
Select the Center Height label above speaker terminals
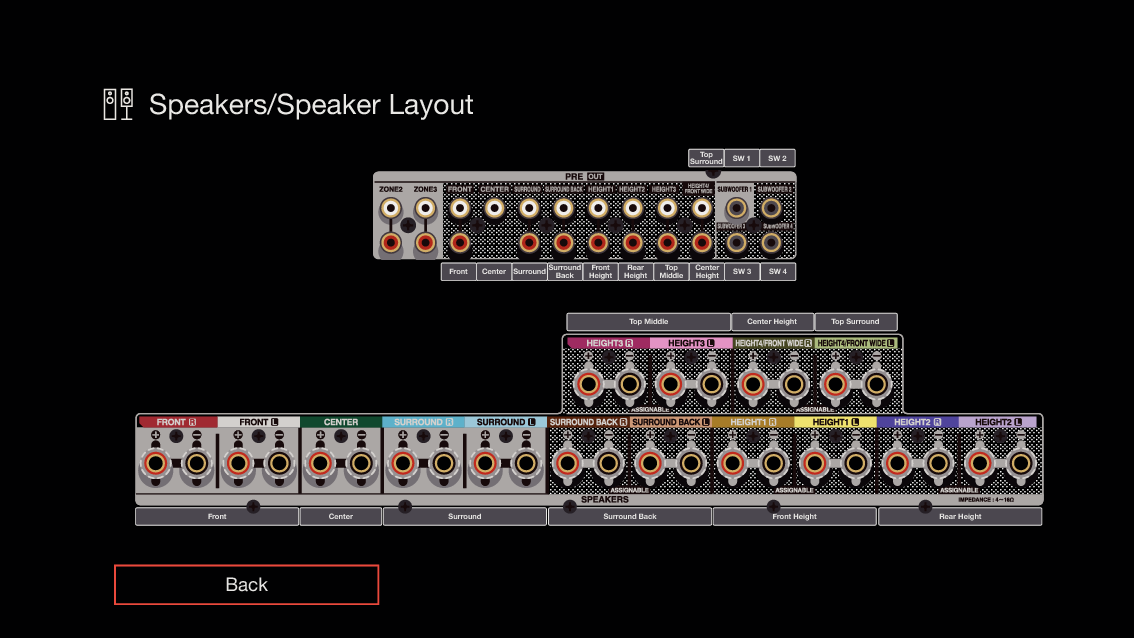click(772, 322)
